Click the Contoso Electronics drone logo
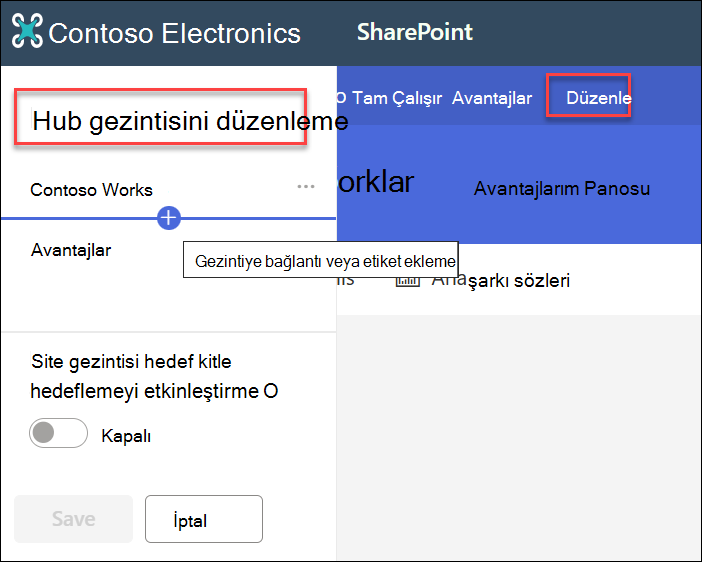The image size is (702, 562). pos(27,30)
